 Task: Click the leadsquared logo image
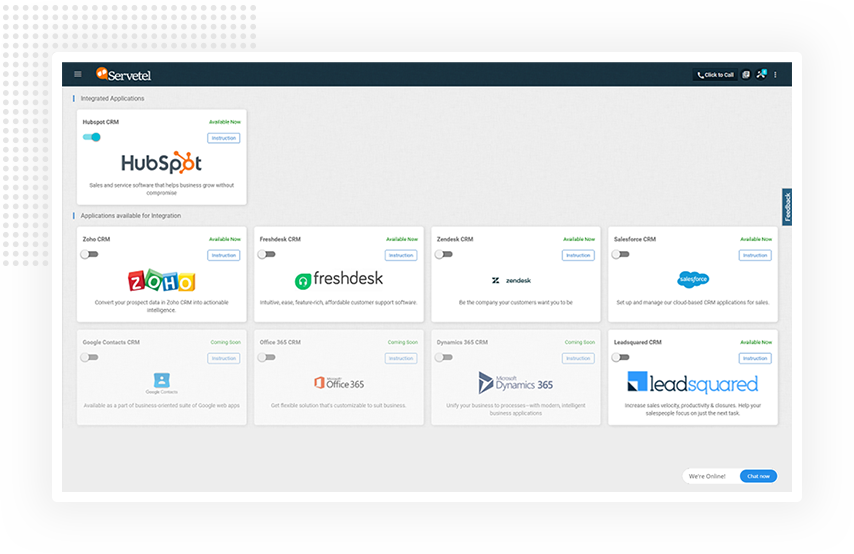click(692, 383)
